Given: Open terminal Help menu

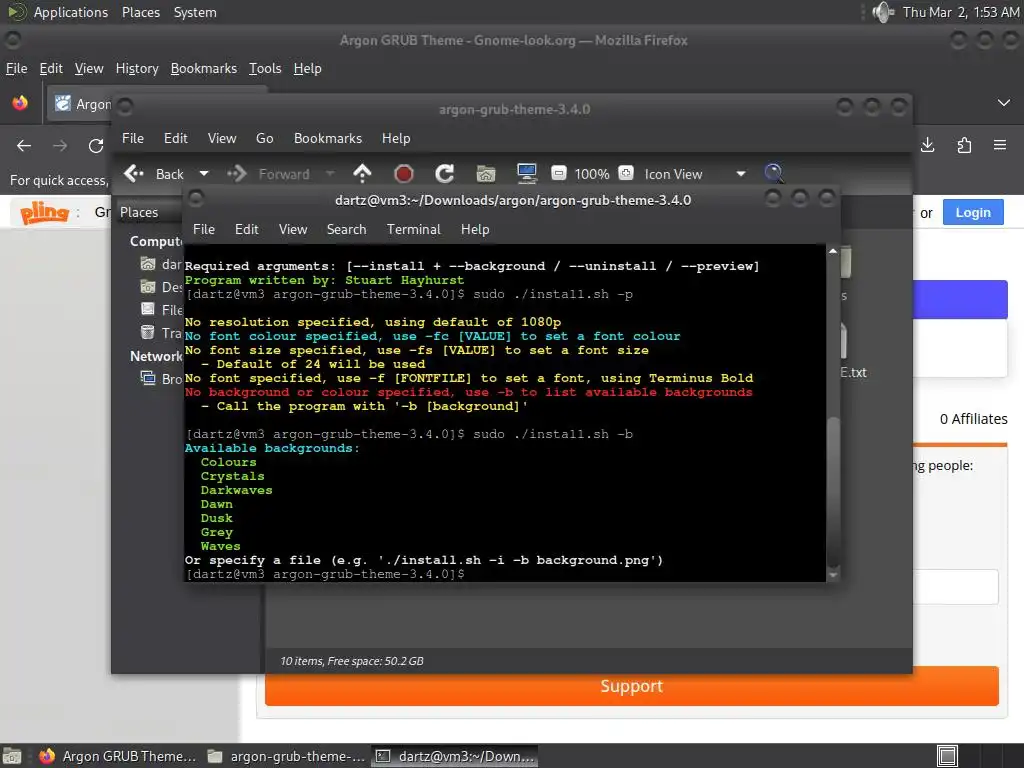Looking at the screenshot, I should click(x=475, y=229).
